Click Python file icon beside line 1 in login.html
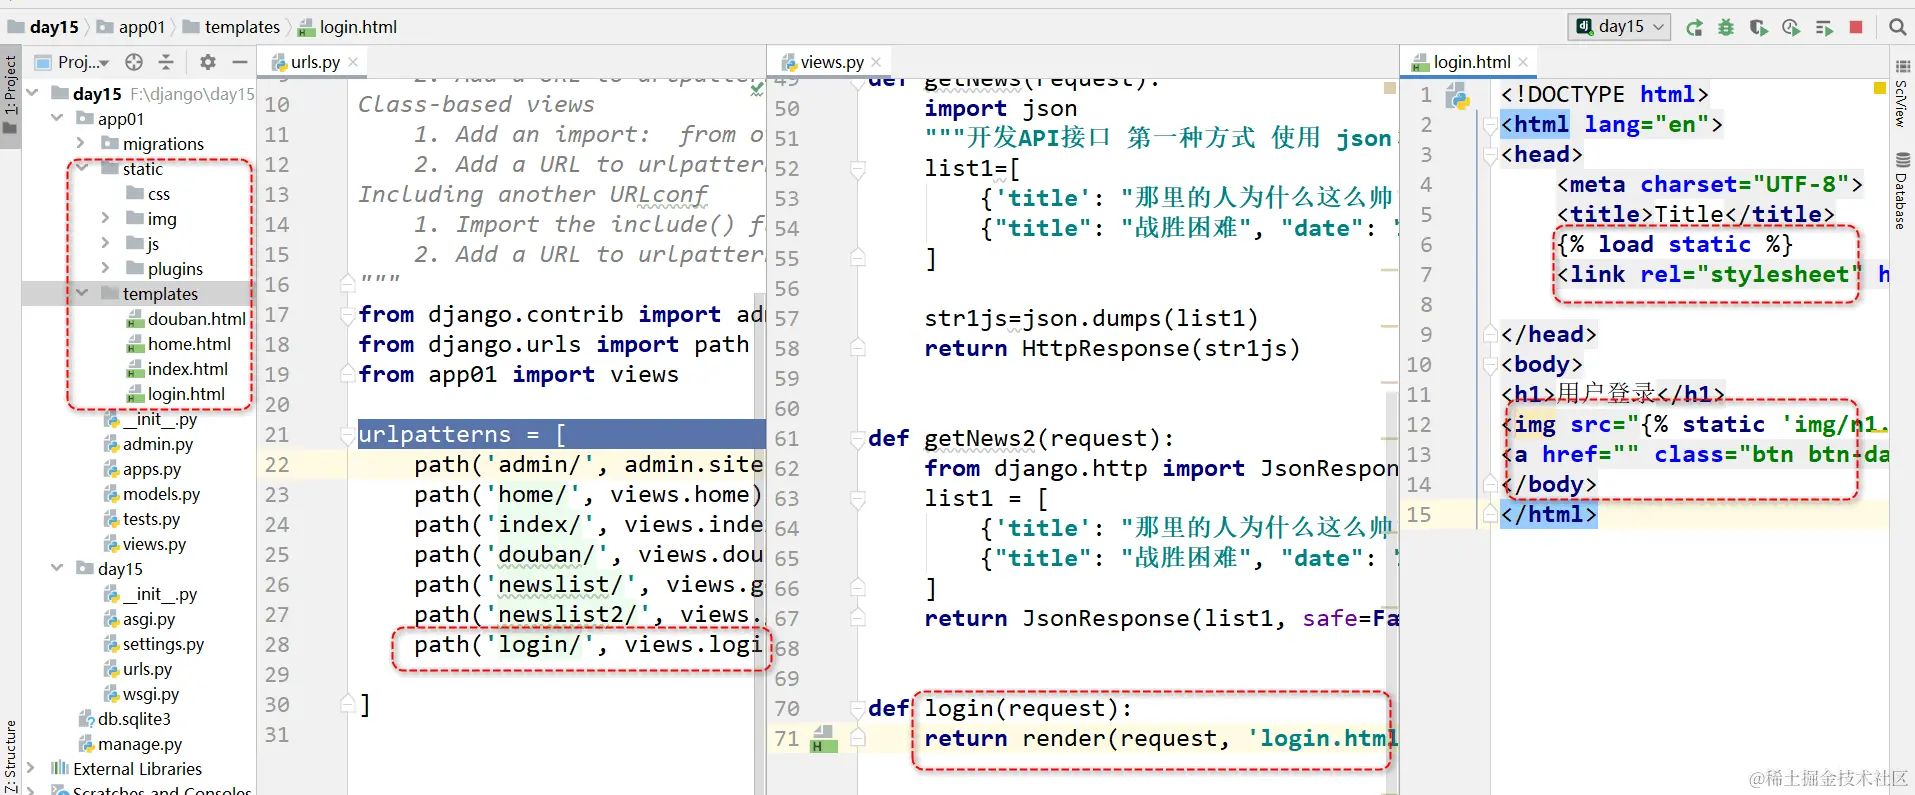The width and height of the screenshot is (1915, 795). 1458,96
